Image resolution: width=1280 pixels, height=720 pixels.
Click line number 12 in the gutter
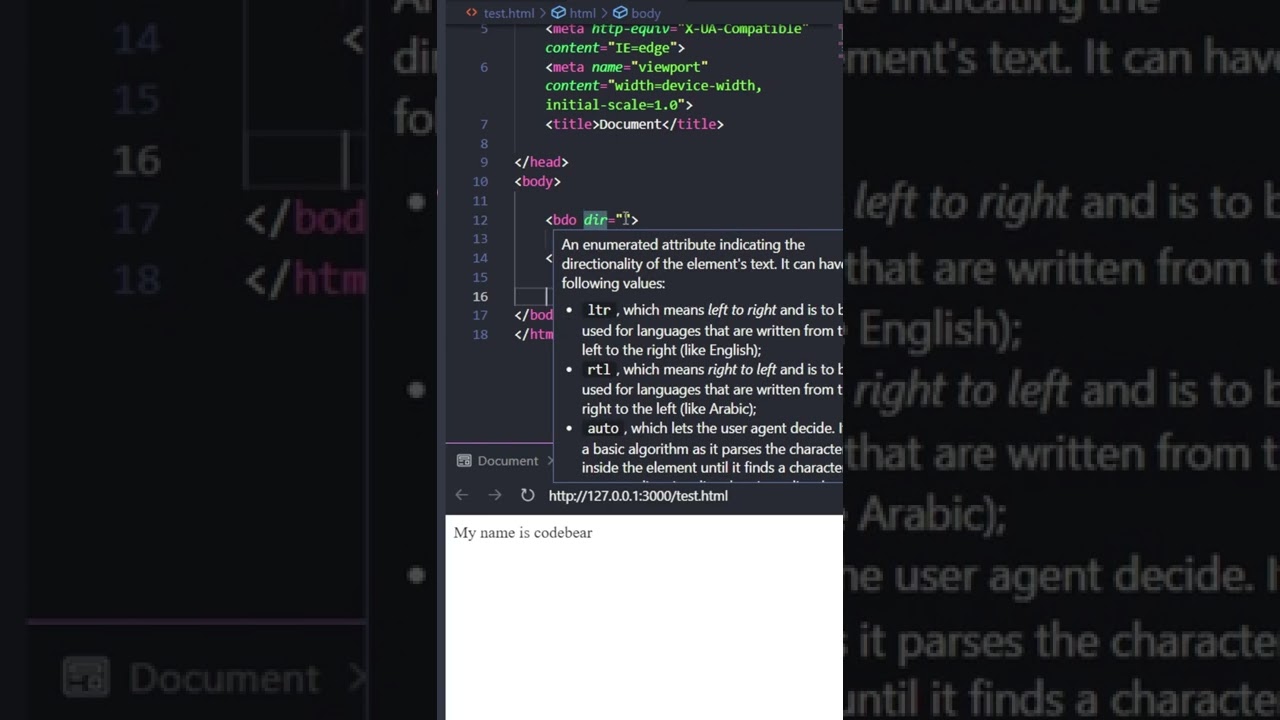click(480, 220)
